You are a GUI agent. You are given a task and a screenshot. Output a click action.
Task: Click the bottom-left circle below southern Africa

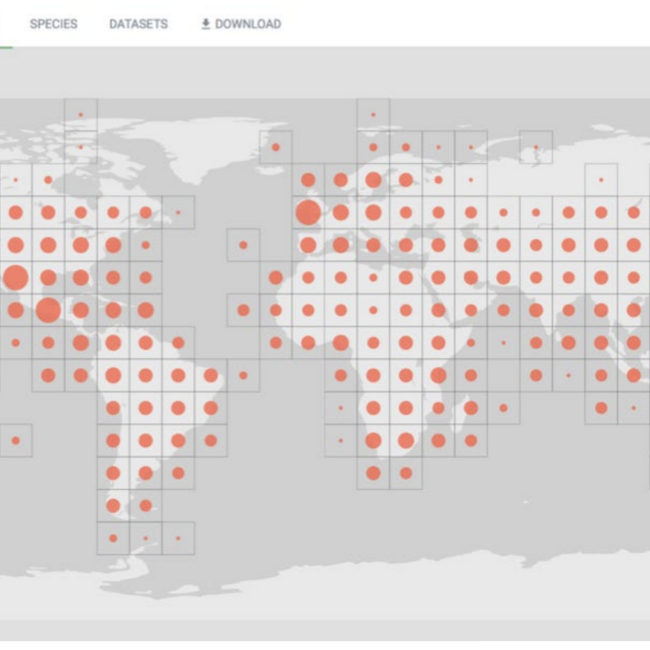(x=373, y=473)
